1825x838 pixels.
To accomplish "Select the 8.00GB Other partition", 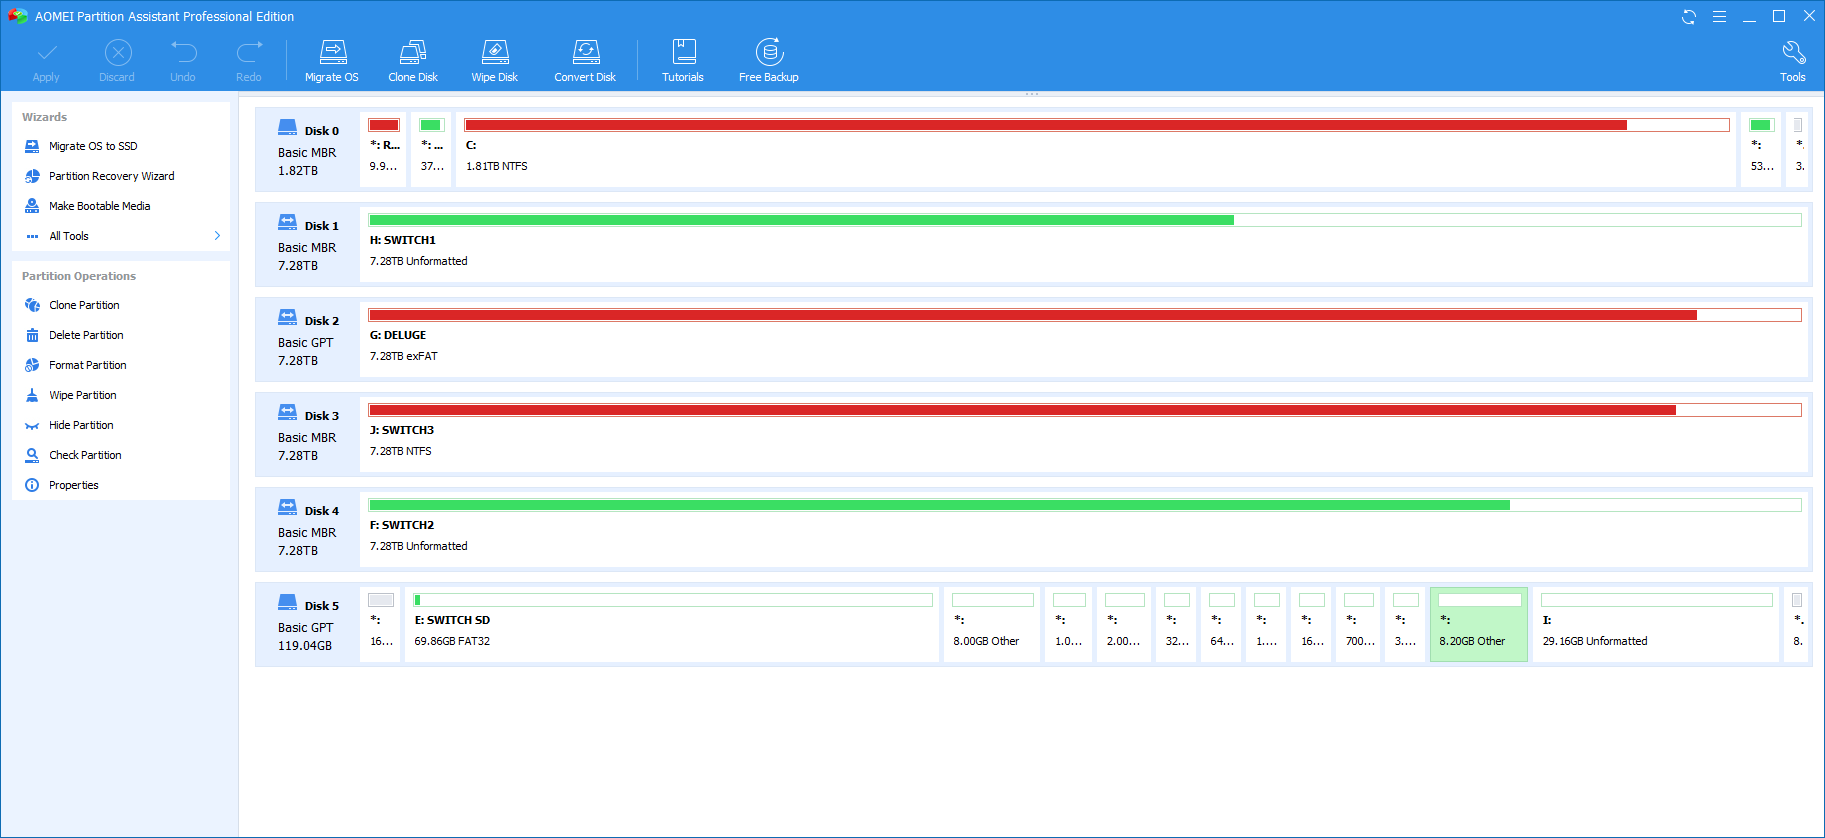I will pos(993,624).
